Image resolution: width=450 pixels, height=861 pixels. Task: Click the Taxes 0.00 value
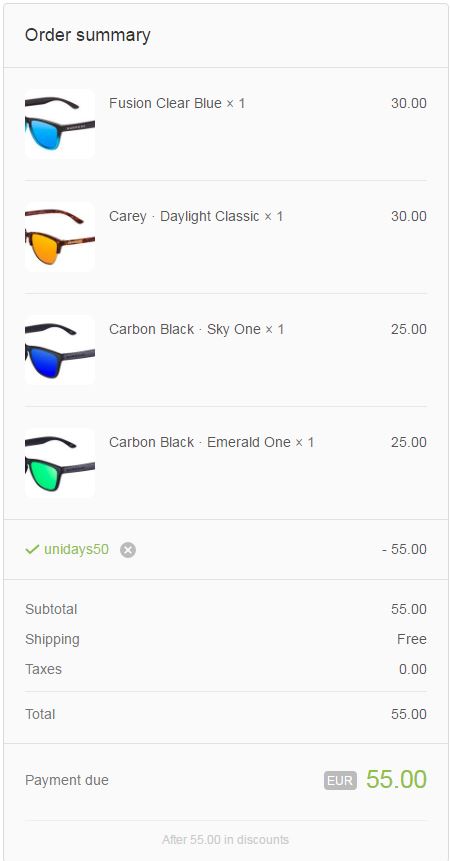[x=413, y=669]
